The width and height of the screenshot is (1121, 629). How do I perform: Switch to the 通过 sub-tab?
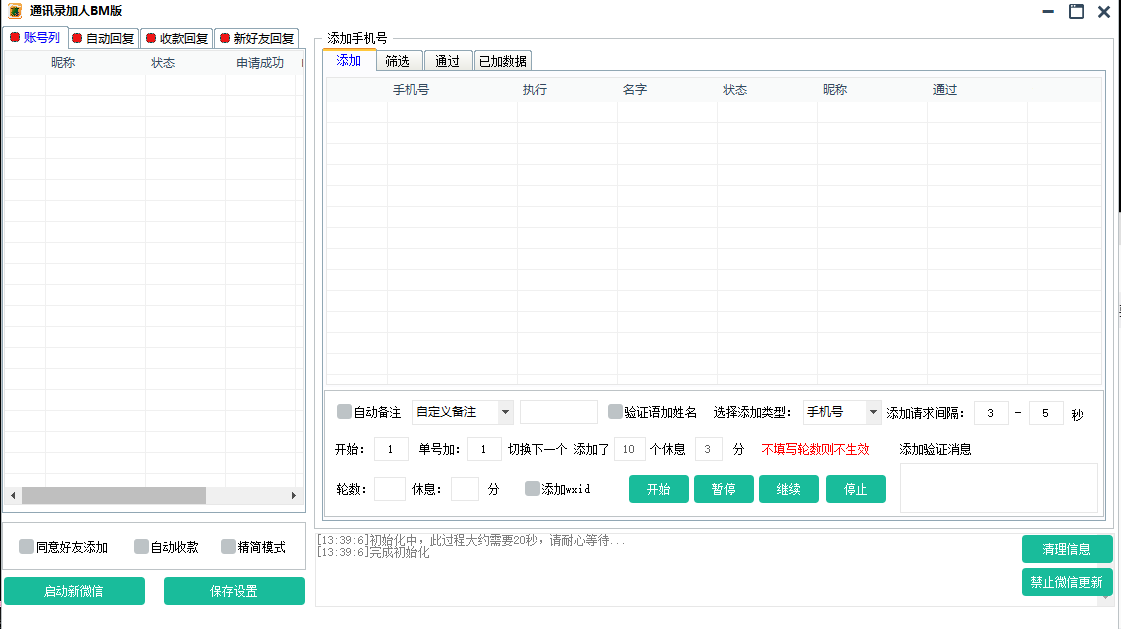448,61
